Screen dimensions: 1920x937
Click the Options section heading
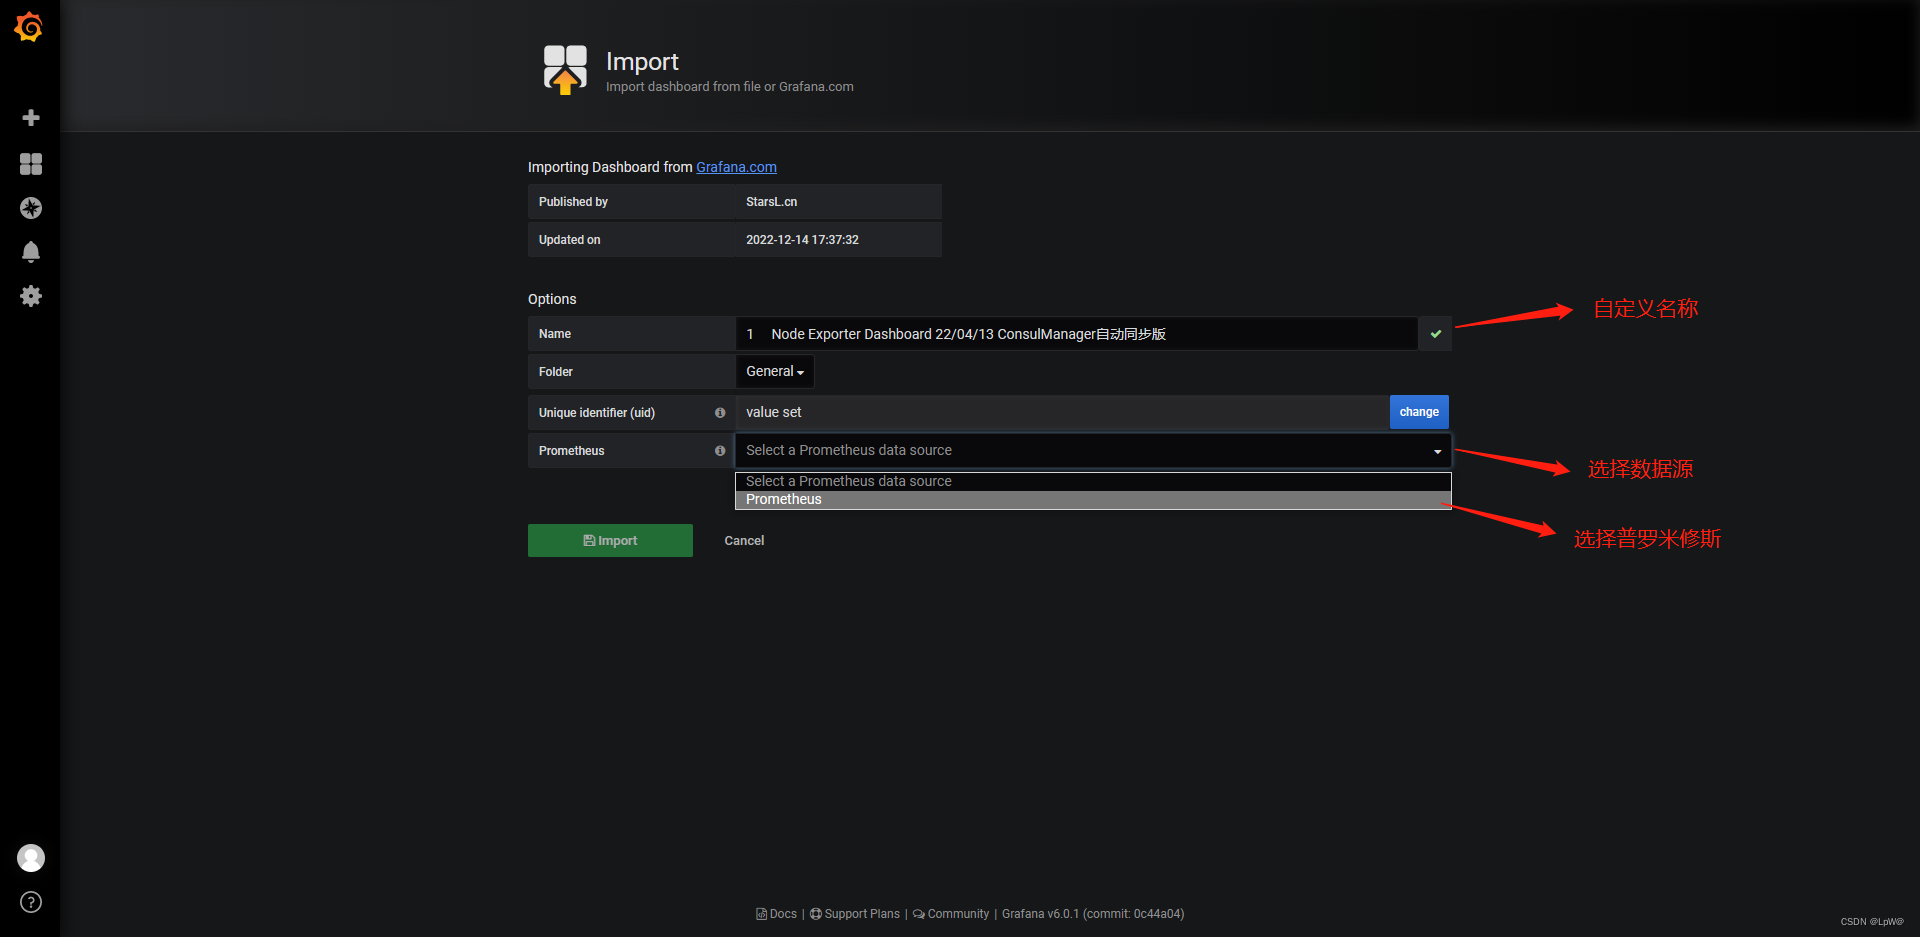(x=552, y=299)
